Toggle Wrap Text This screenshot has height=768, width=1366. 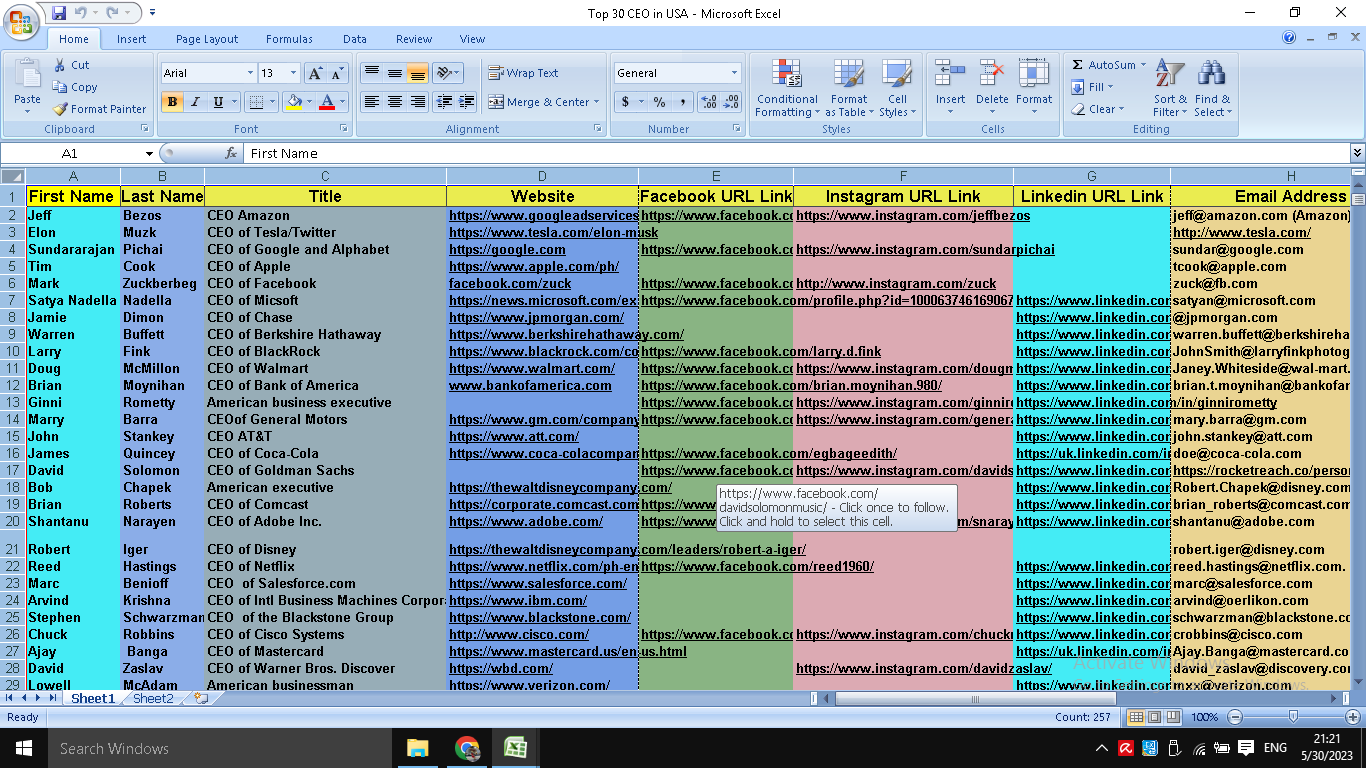[523, 73]
